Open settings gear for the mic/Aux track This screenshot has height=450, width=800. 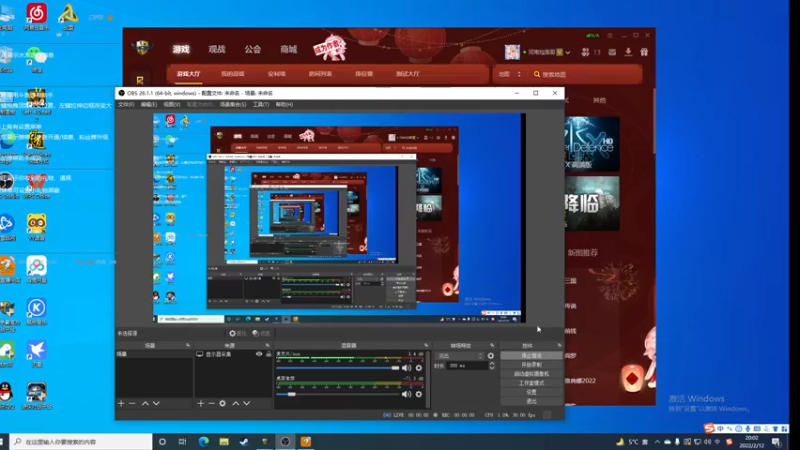pos(419,368)
